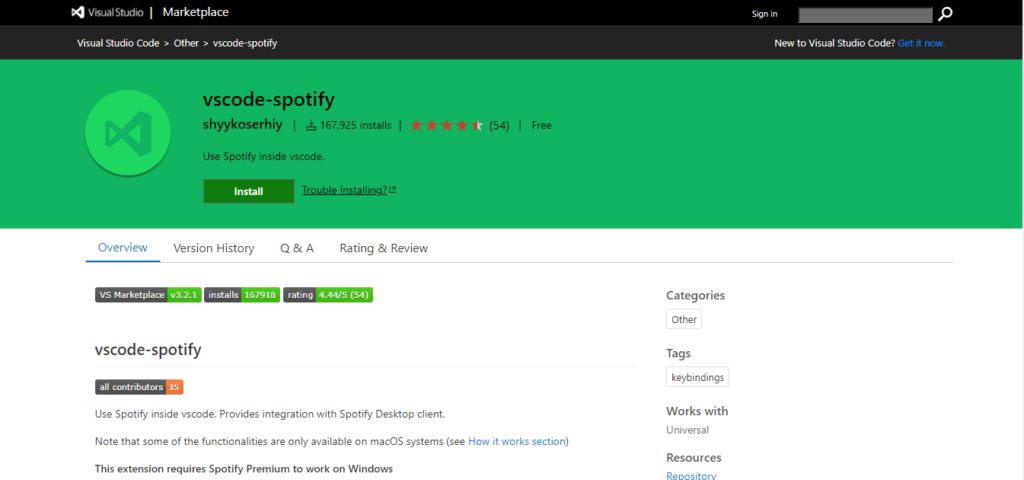Click the Free price label
The image size is (1024, 480).
tap(541, 125)
